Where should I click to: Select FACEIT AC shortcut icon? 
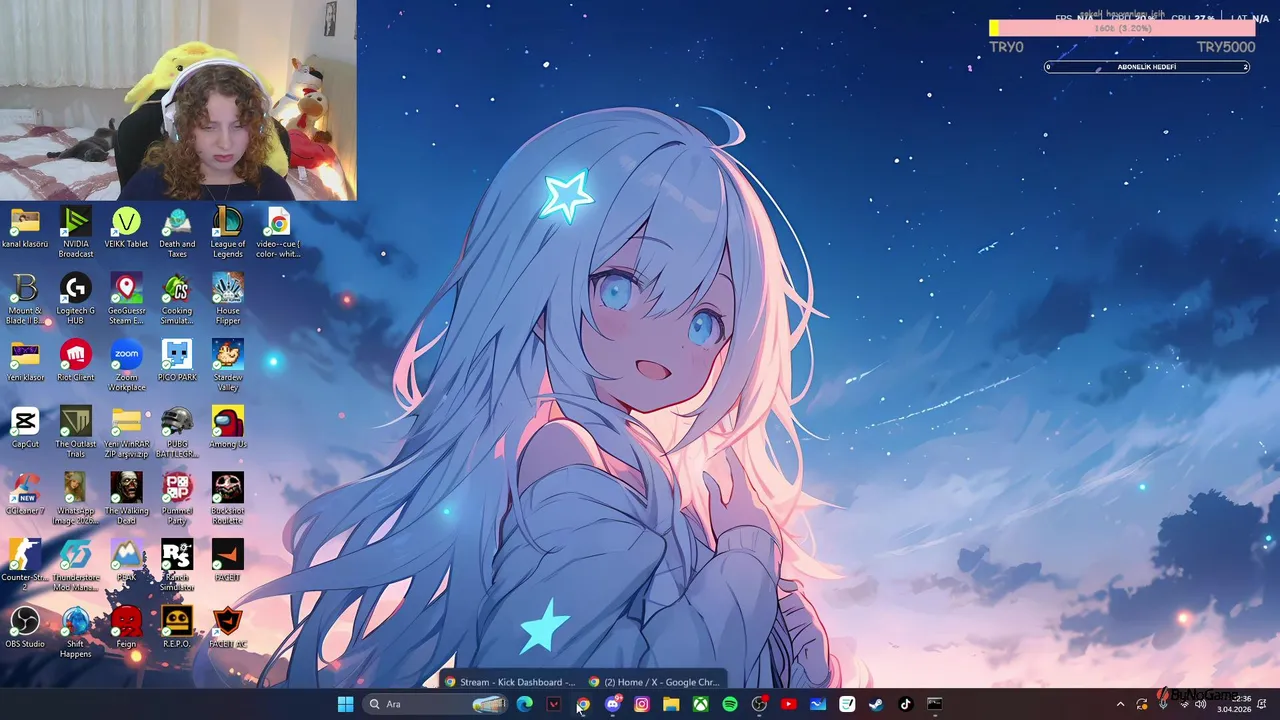228,629
